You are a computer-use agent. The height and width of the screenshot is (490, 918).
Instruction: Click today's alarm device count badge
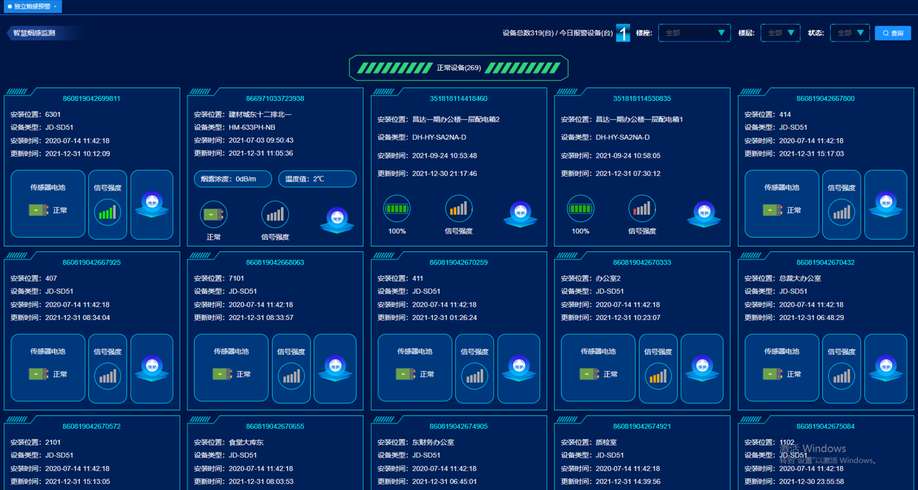tap(622, 33)
